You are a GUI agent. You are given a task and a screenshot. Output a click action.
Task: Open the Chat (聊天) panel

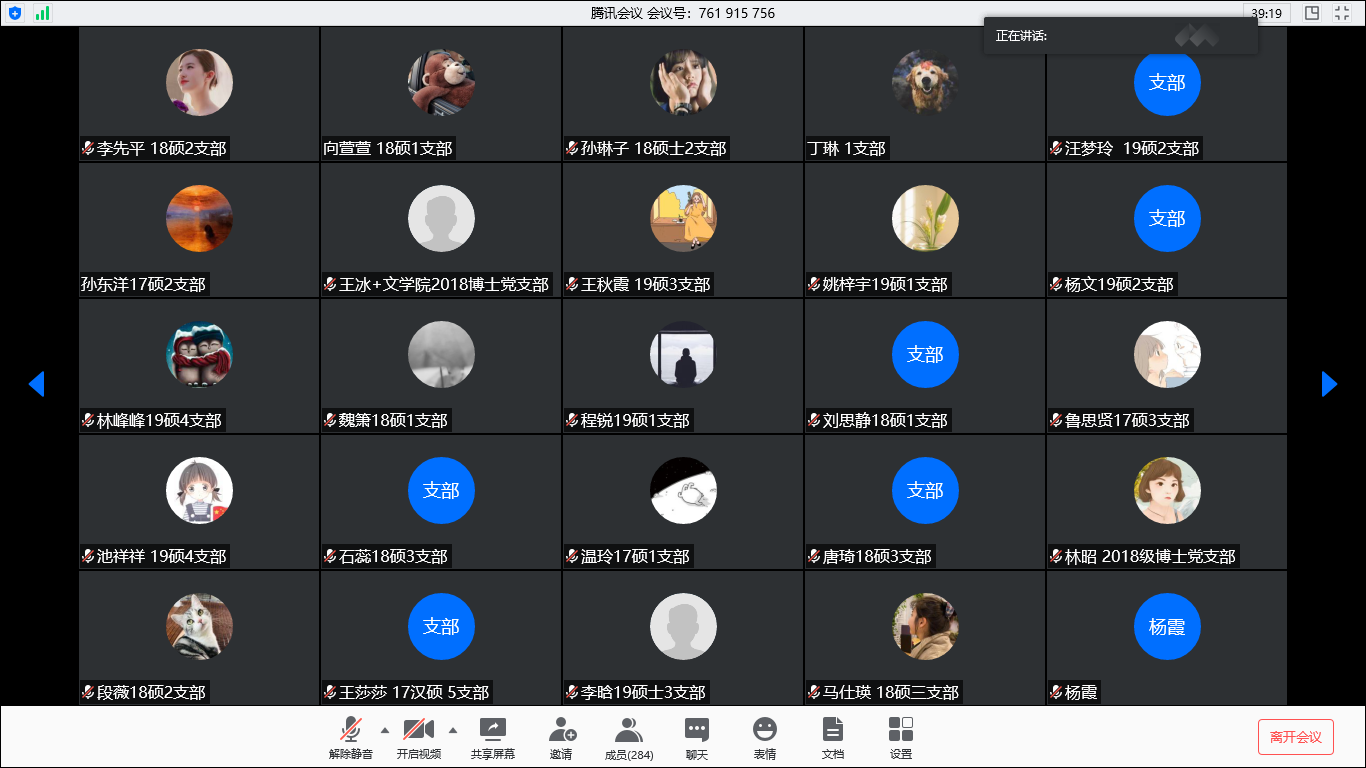point(697,738)
